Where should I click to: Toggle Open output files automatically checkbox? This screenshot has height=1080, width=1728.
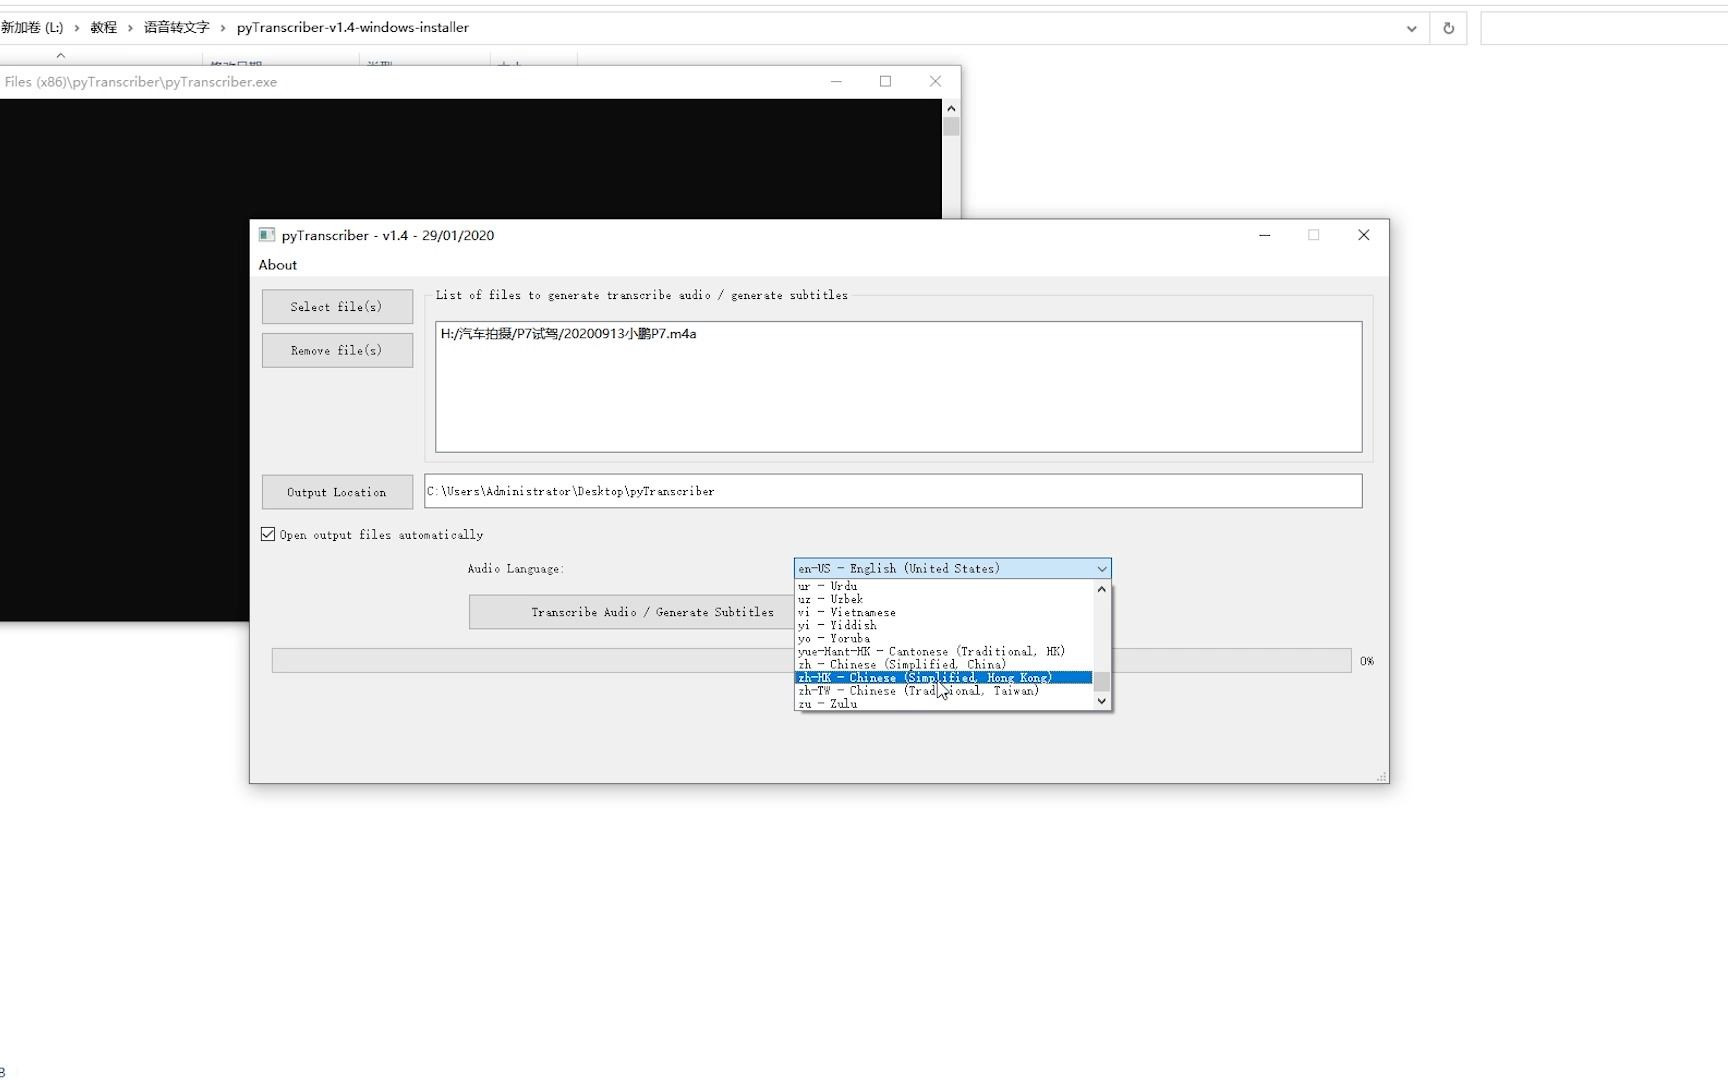[x=268, y=535]
